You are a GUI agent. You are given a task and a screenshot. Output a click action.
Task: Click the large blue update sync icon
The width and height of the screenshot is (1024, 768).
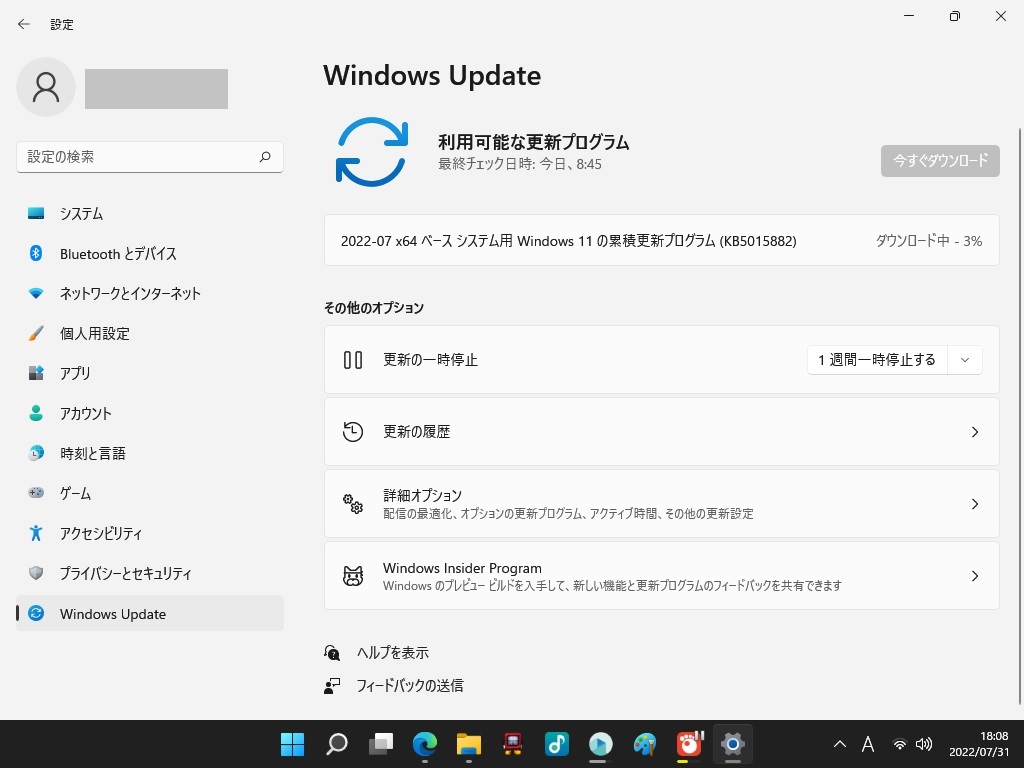[372, 152]
